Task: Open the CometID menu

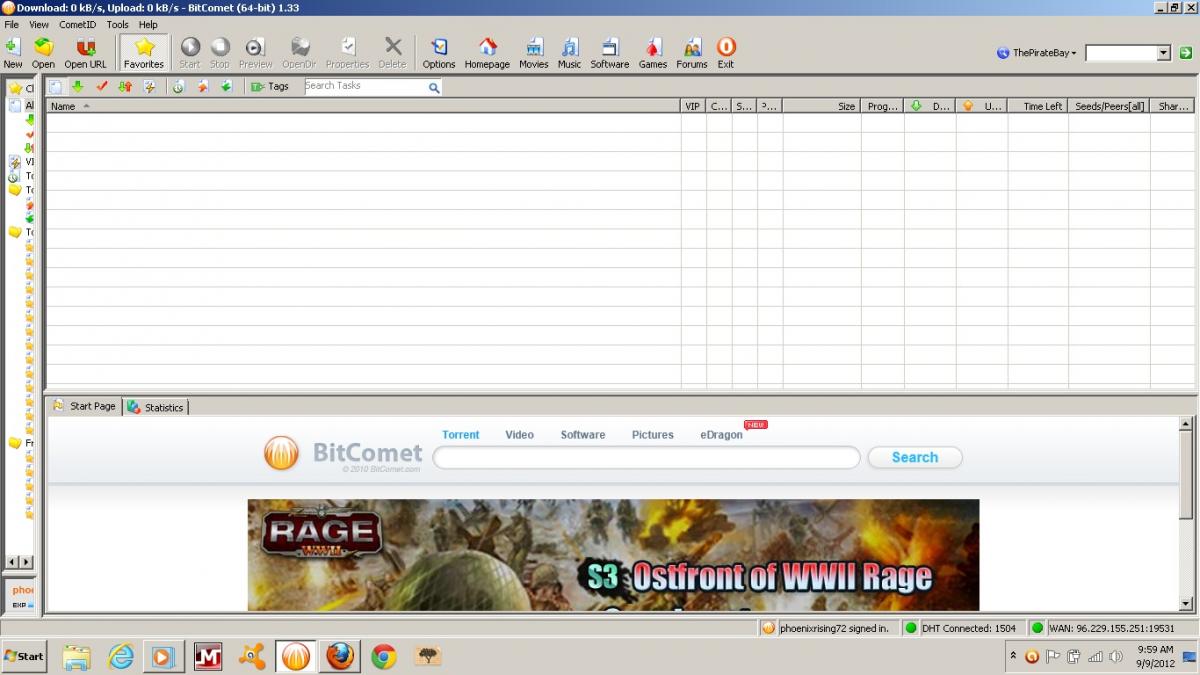Action: coord(77,24)
